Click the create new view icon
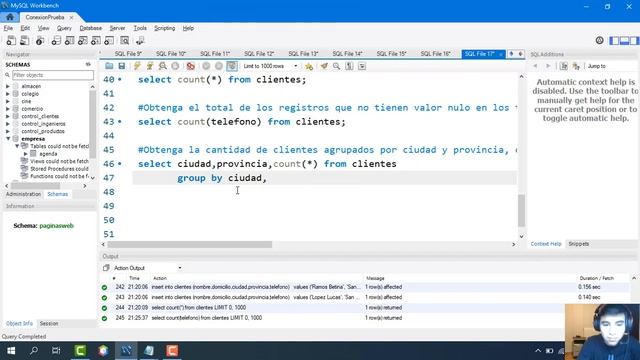The width and height of the screenshot is (640, 360). 82,40
